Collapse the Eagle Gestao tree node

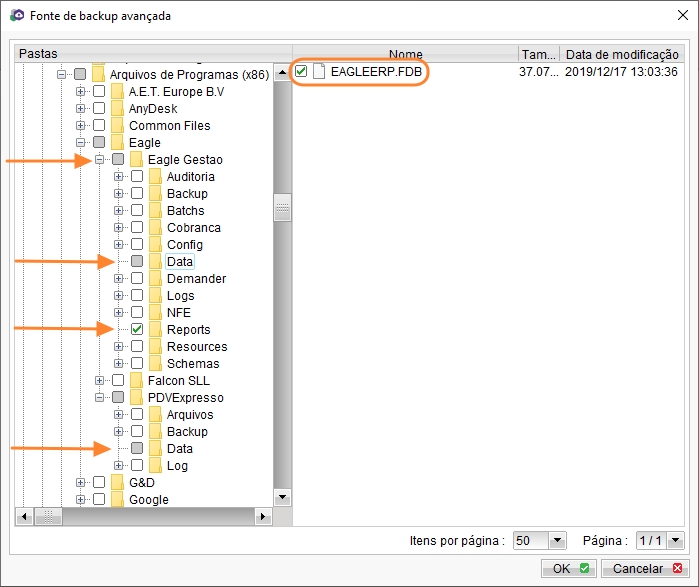[x=99, y=159]
